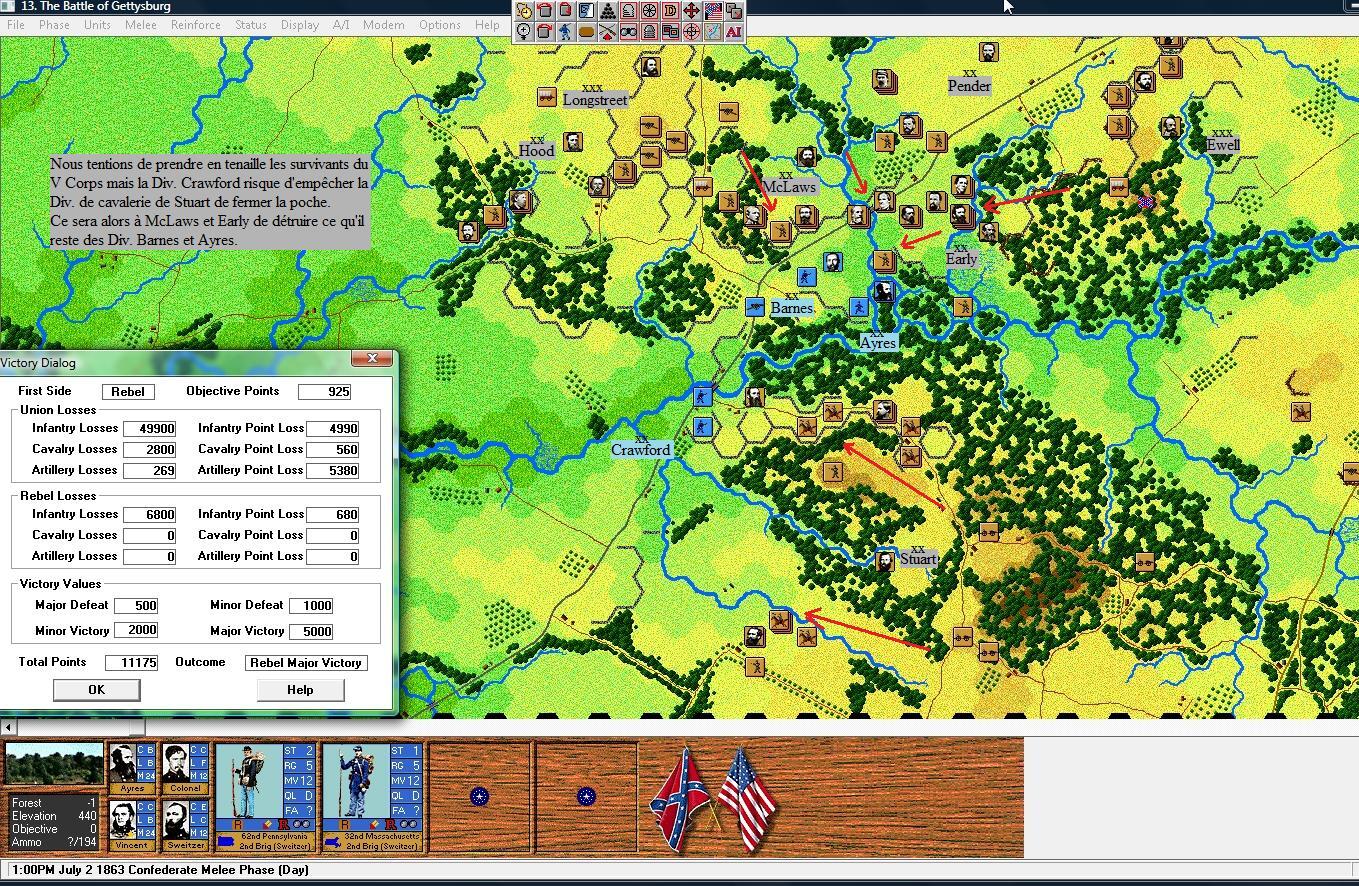Open the Help menu in the menu bar

point(487,24)
